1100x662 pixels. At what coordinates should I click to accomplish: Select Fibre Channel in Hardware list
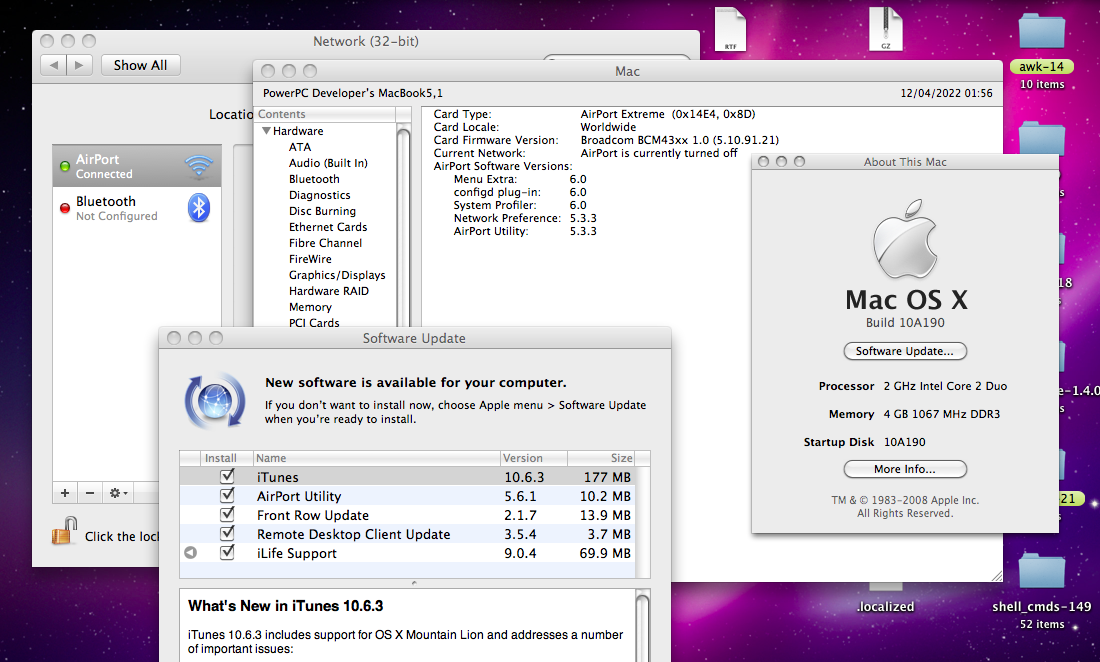tap(326, 243)
